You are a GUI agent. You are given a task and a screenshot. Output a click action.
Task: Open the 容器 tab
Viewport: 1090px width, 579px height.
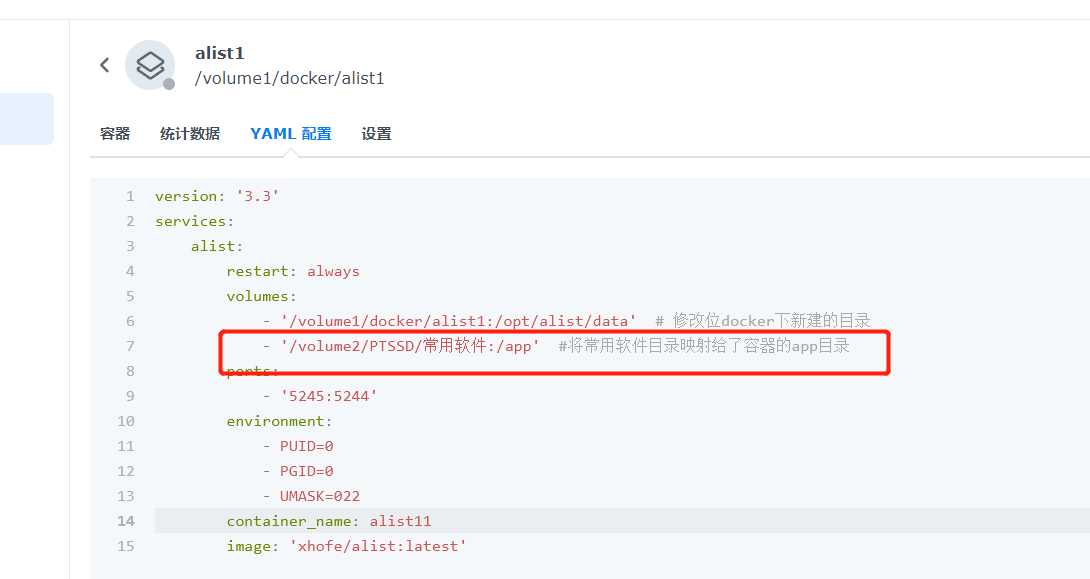pyautogui.click(x=115, y=133)
